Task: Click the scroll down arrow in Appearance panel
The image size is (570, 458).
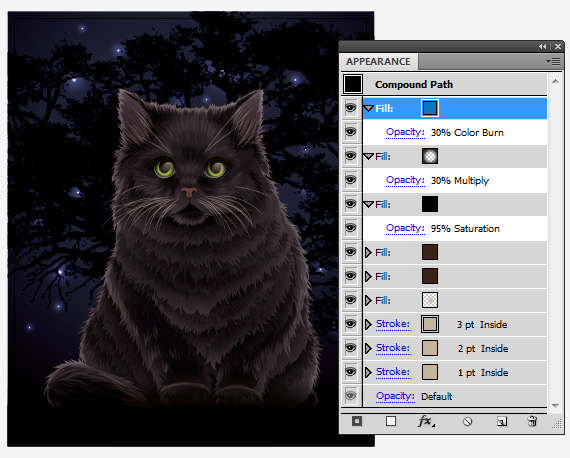Action: [x=555, y=405]
